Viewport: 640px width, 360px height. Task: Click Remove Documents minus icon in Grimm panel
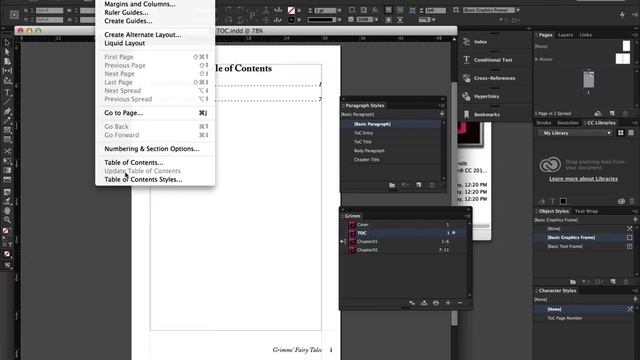pos(460,303)
